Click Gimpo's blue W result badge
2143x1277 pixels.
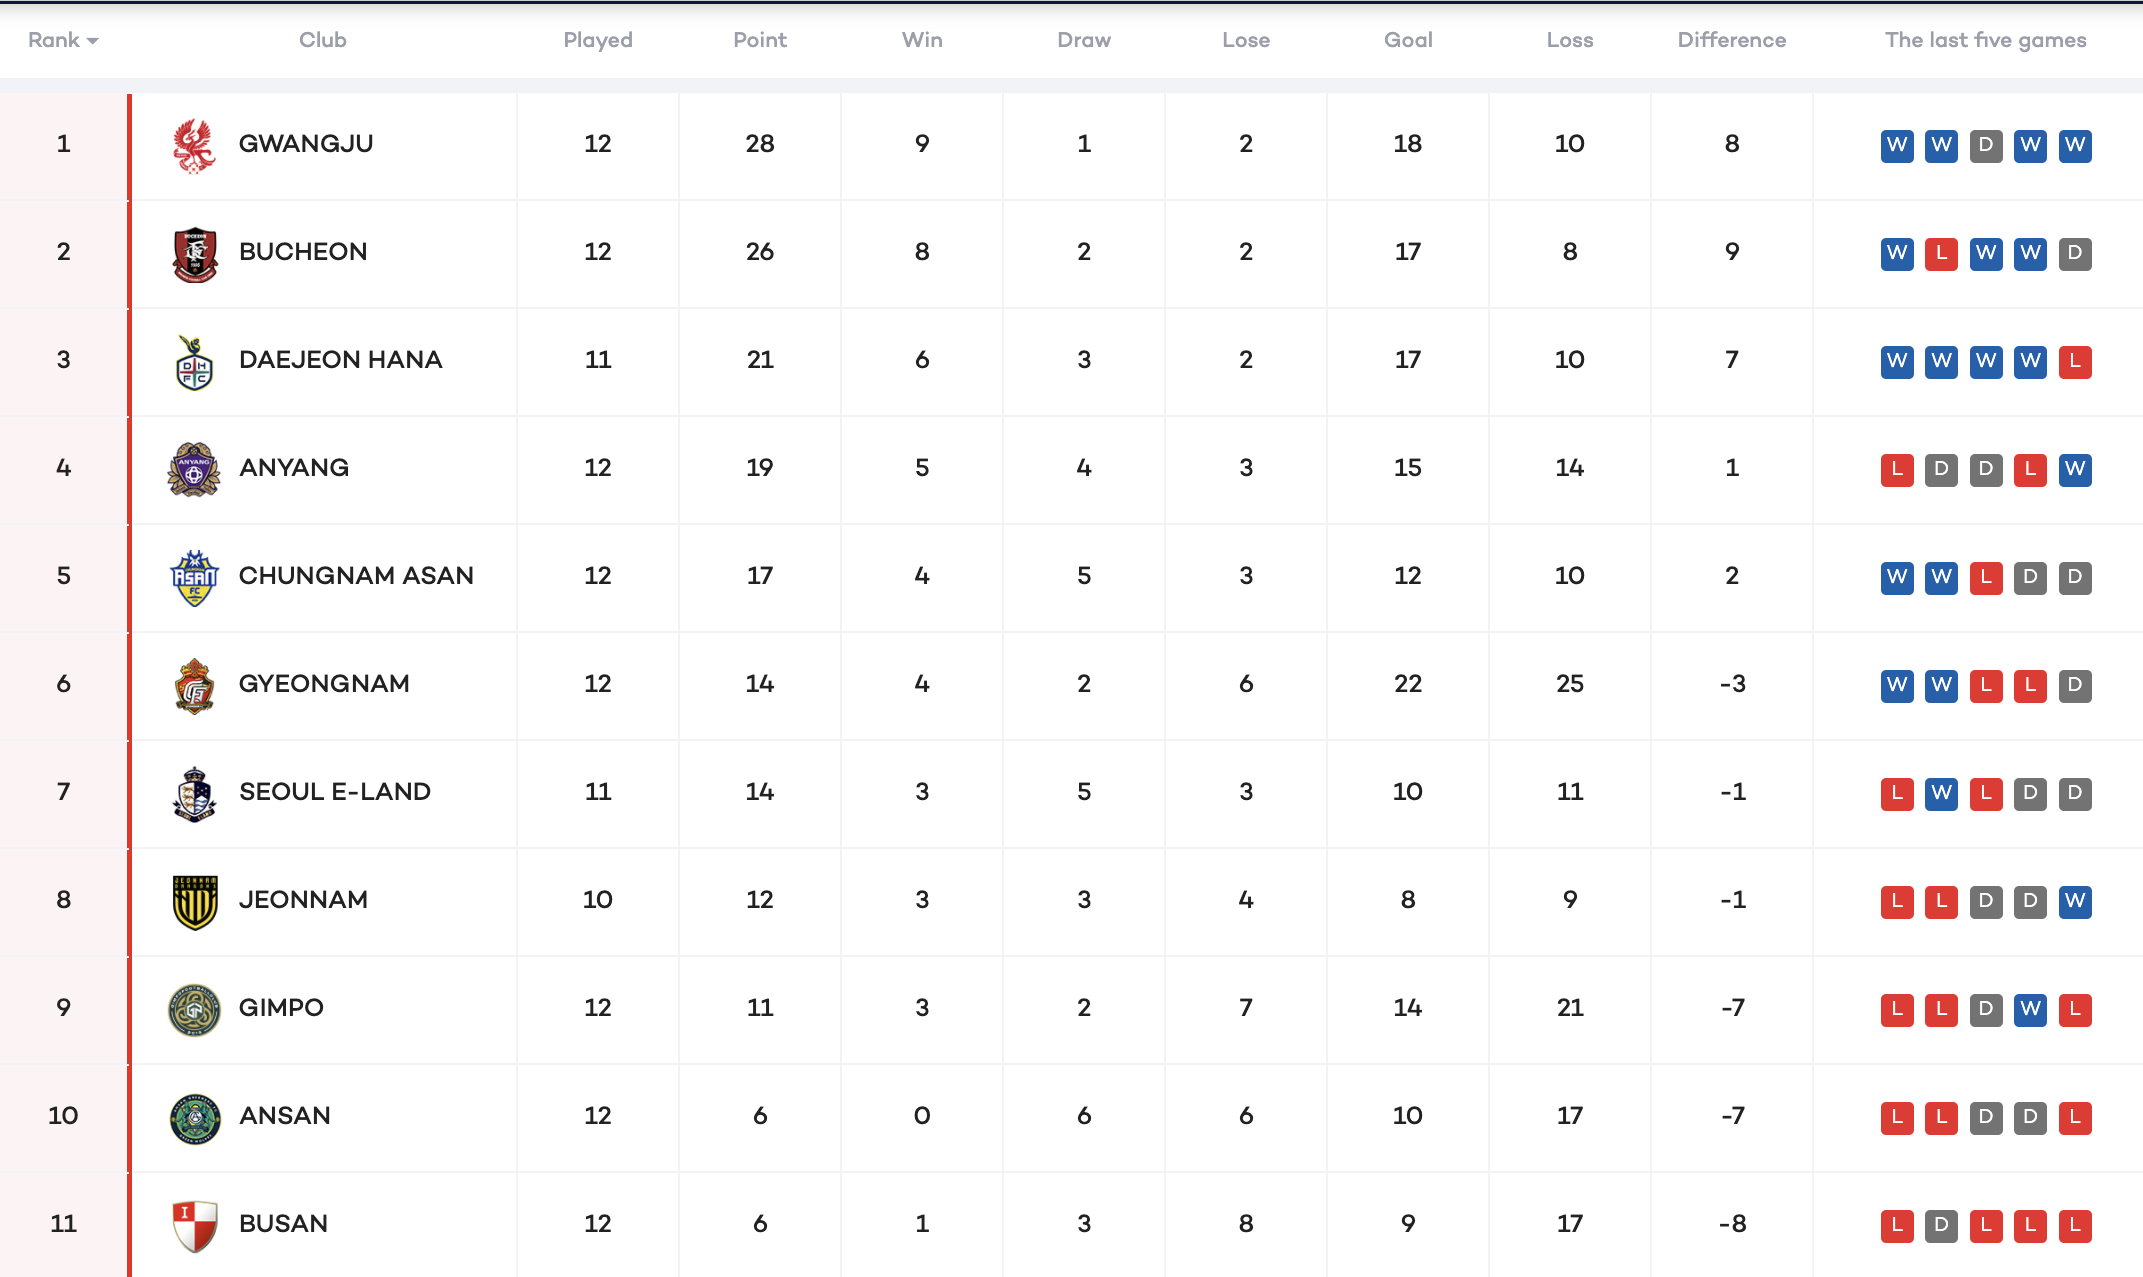[x=2030, y=1009]
